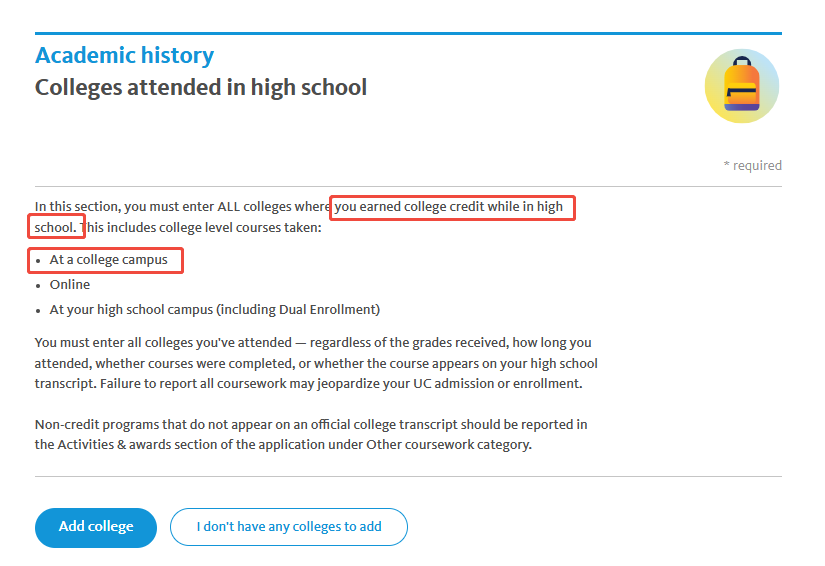Click the highlighted word "school."
This screenshot has width=825, height=566.
(x=55, y=228)
